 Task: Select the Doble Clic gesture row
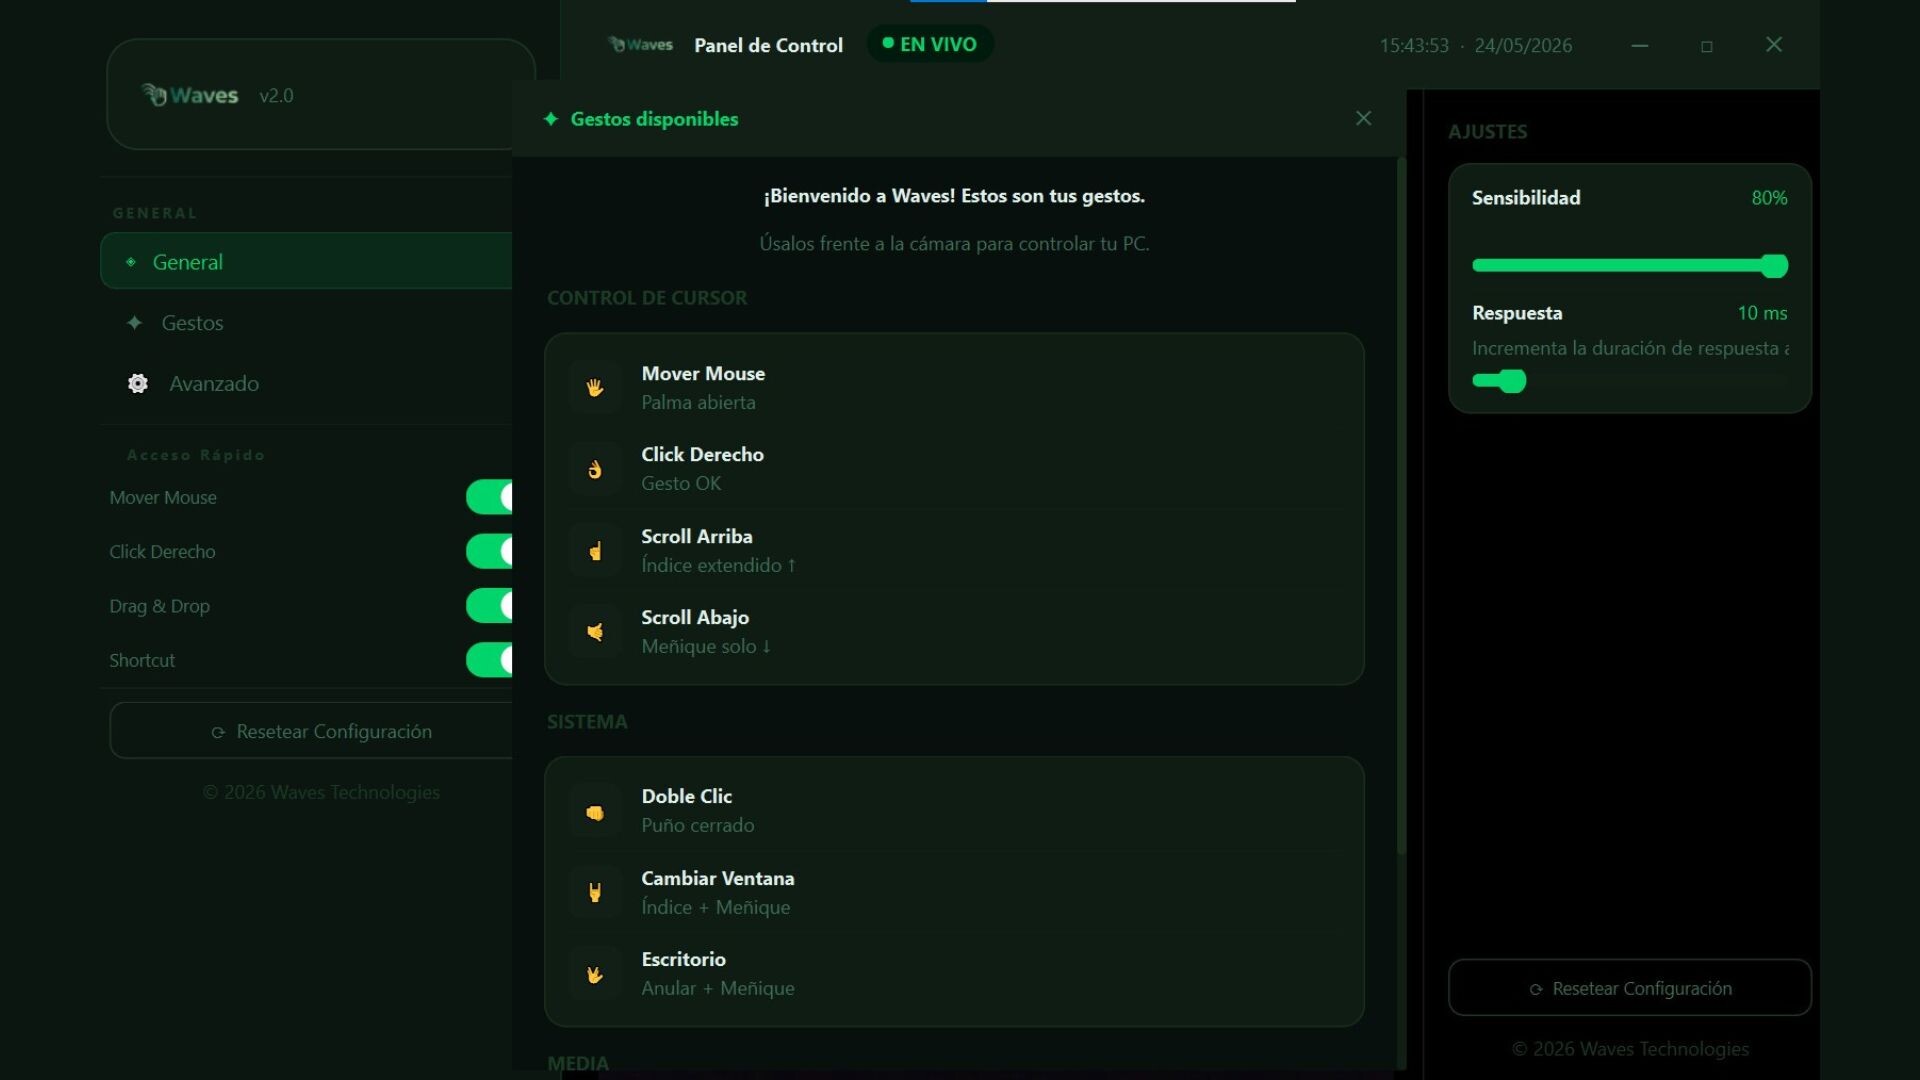[954, 811]
